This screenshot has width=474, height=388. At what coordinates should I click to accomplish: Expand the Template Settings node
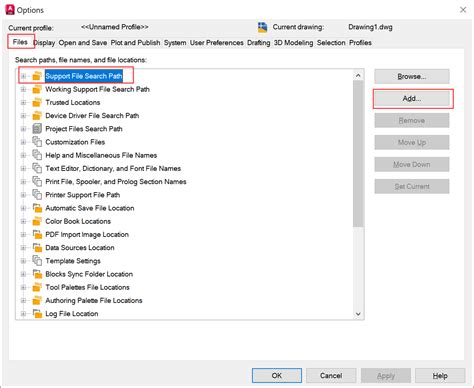[23, 261]
